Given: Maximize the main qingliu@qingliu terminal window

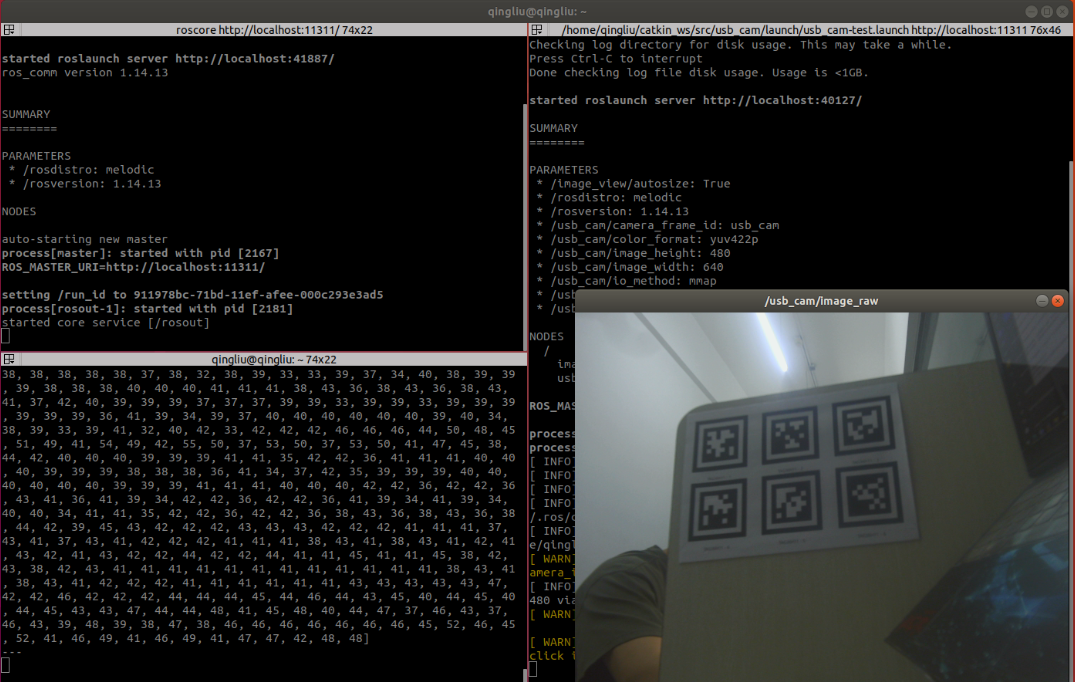Looking at the screenshot, I should coord(1047,12).
